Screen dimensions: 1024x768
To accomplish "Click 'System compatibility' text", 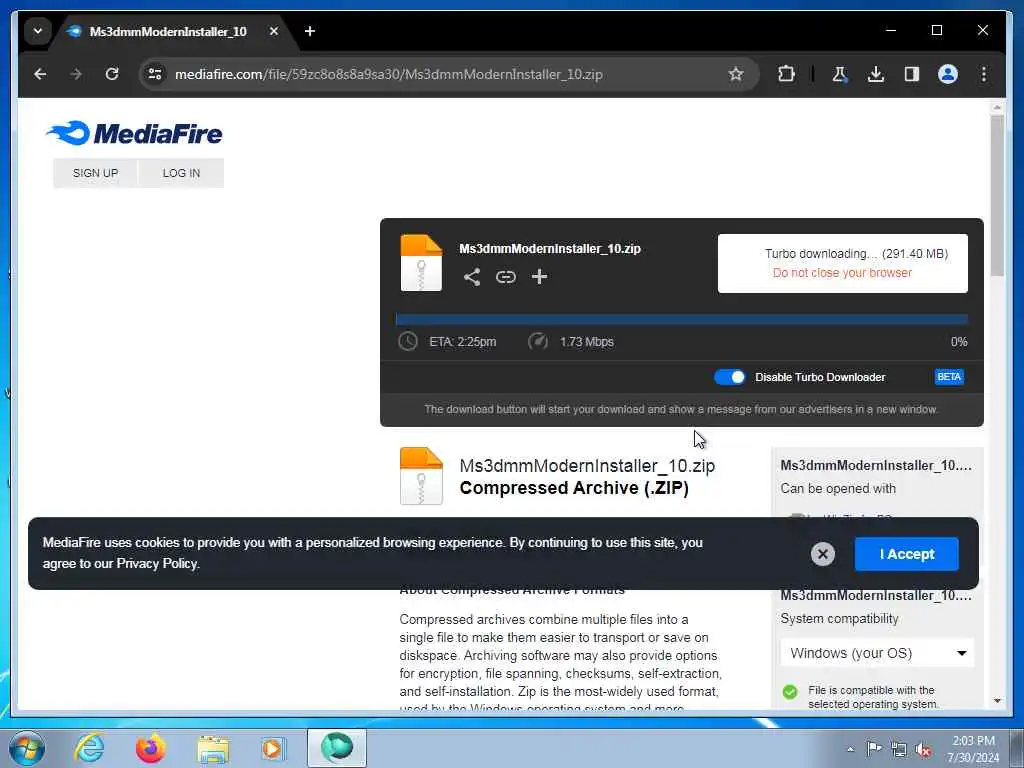I will (x=839, y=618).
